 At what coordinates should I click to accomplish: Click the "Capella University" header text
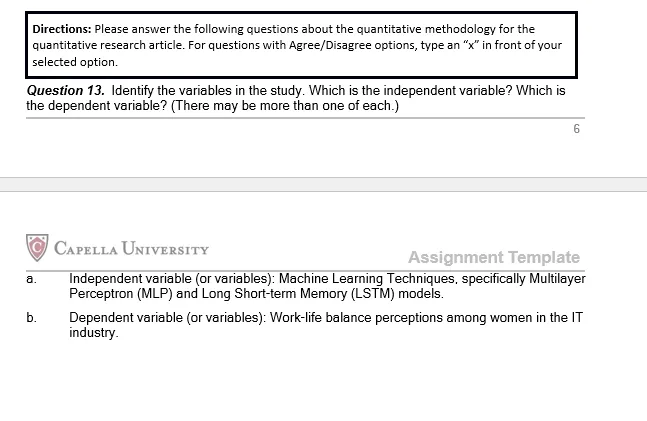tap(130, 249)
